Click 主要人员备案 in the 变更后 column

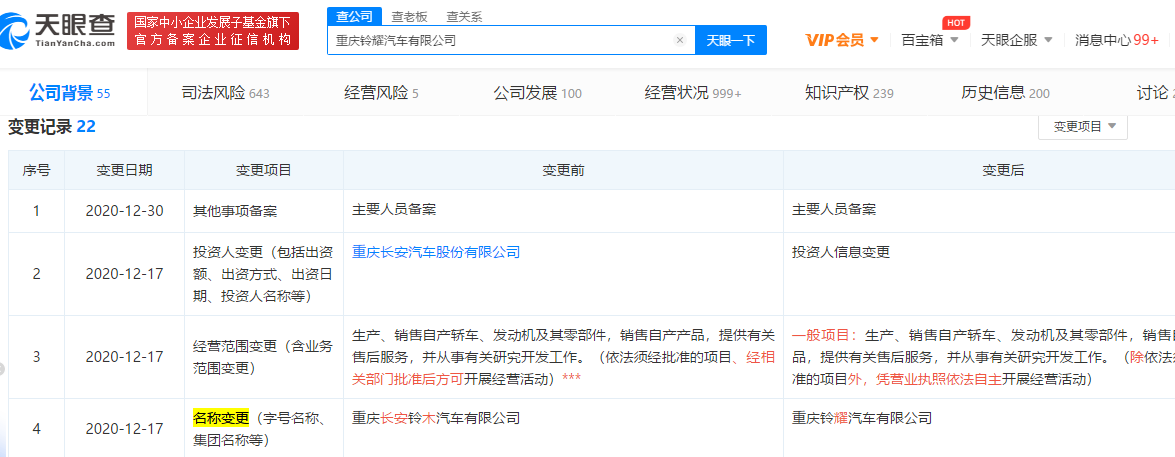[x=834, y=209]
